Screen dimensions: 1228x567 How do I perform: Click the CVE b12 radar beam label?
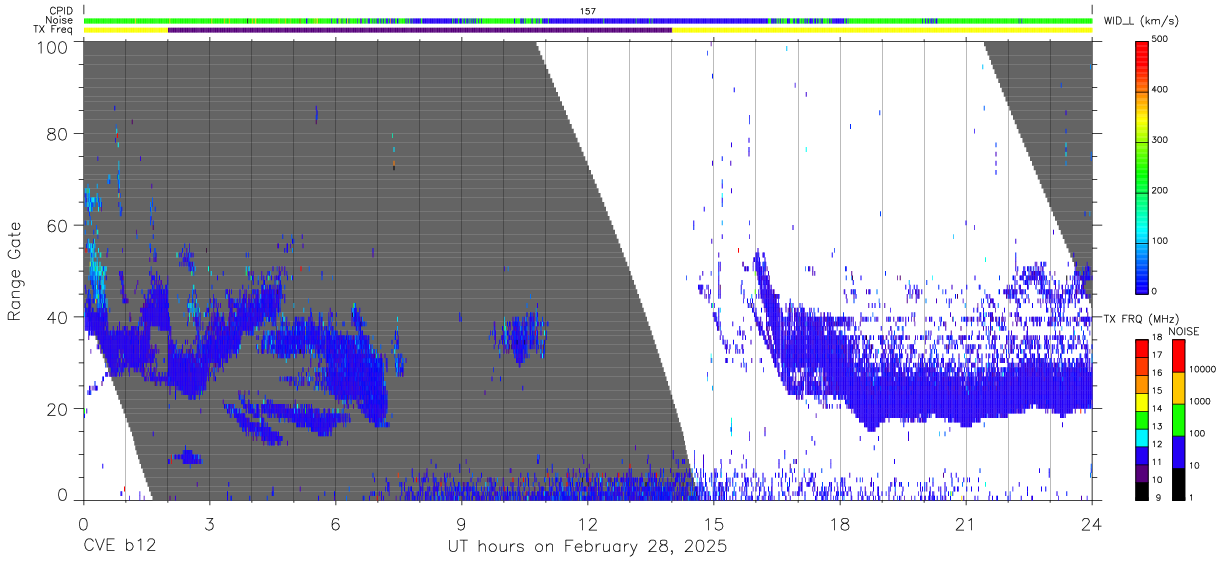[118, 547]
